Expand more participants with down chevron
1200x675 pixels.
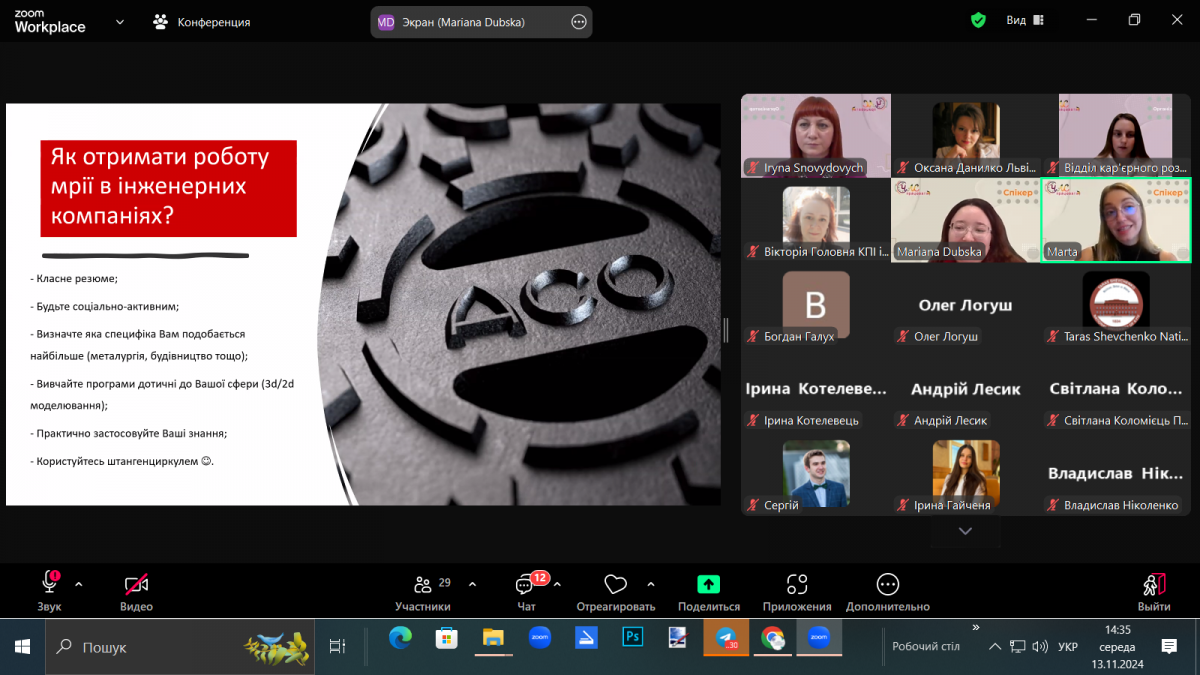965,532
